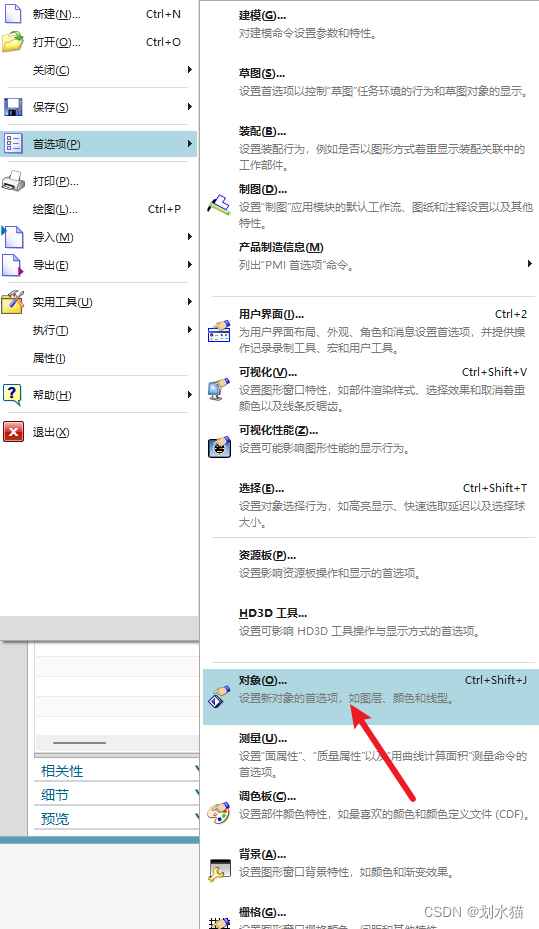Choose Open 打开(O)... menu item
This screenshot has width=539, height=929.
[x=98, y=42]
